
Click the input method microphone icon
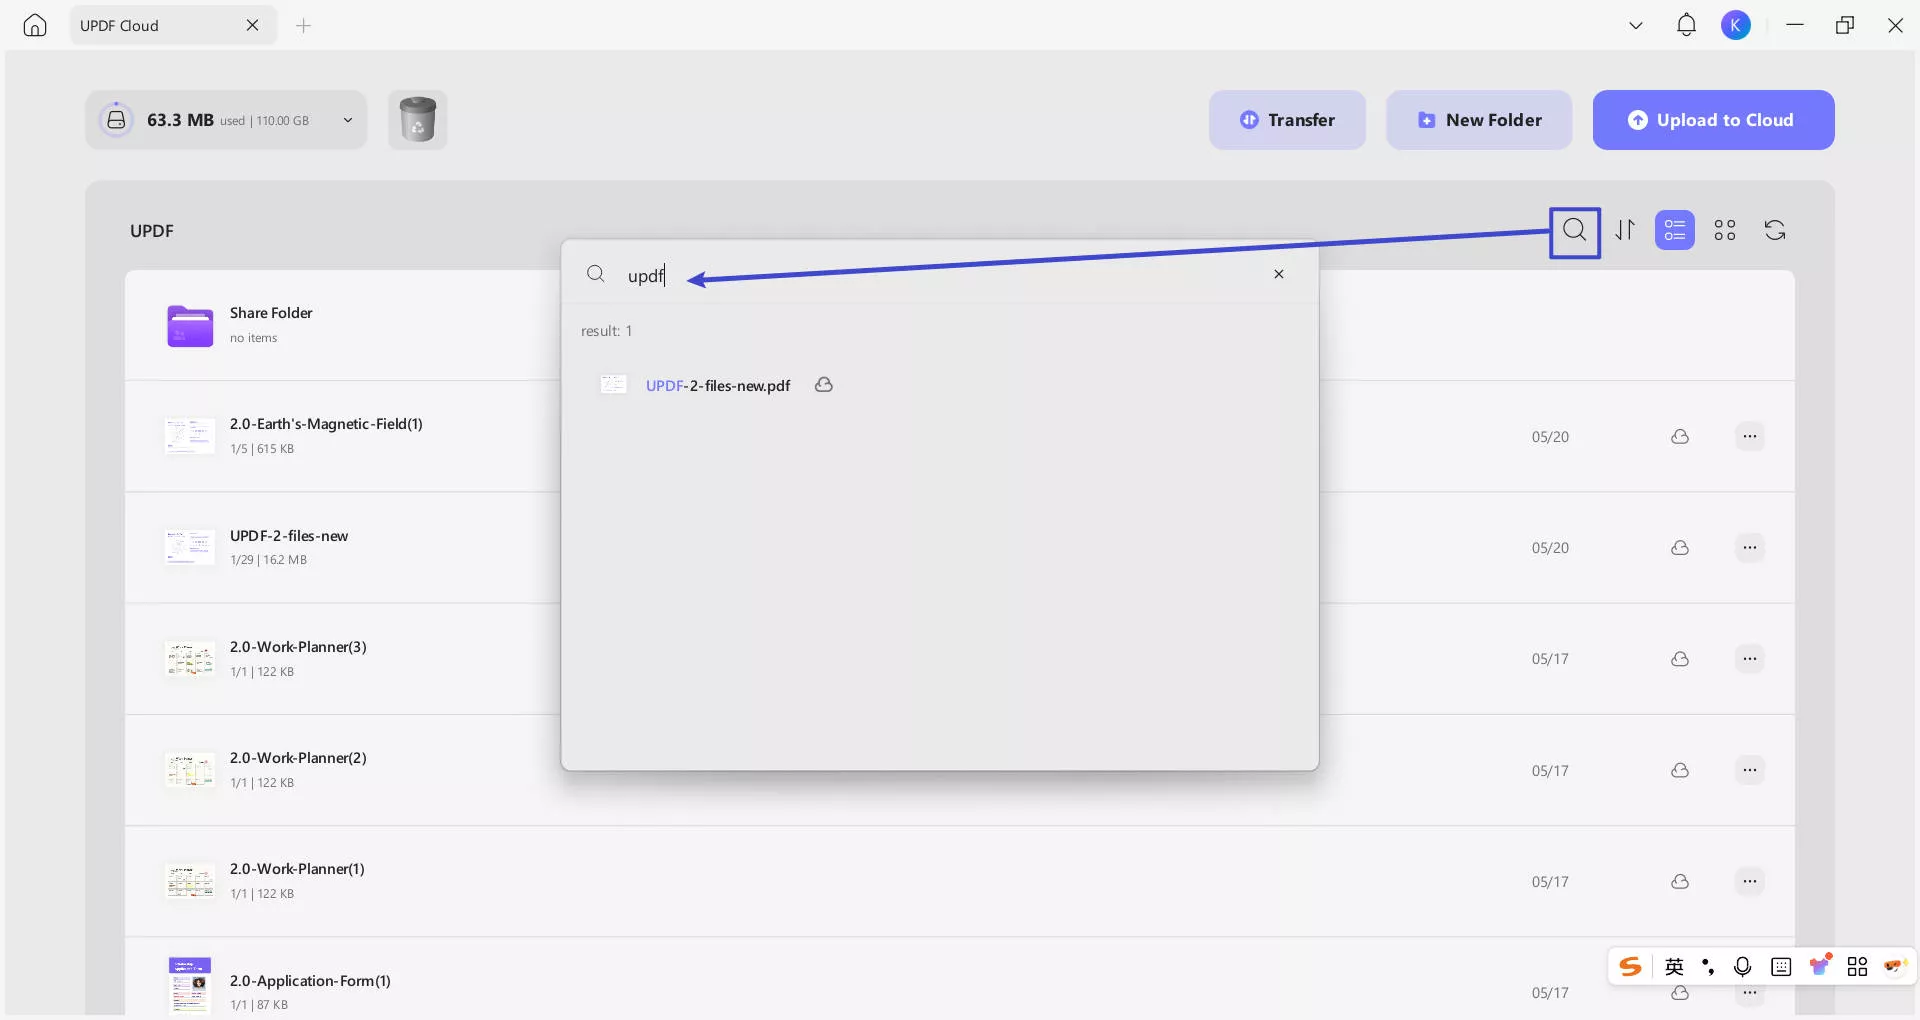[x=1742, y=966]
